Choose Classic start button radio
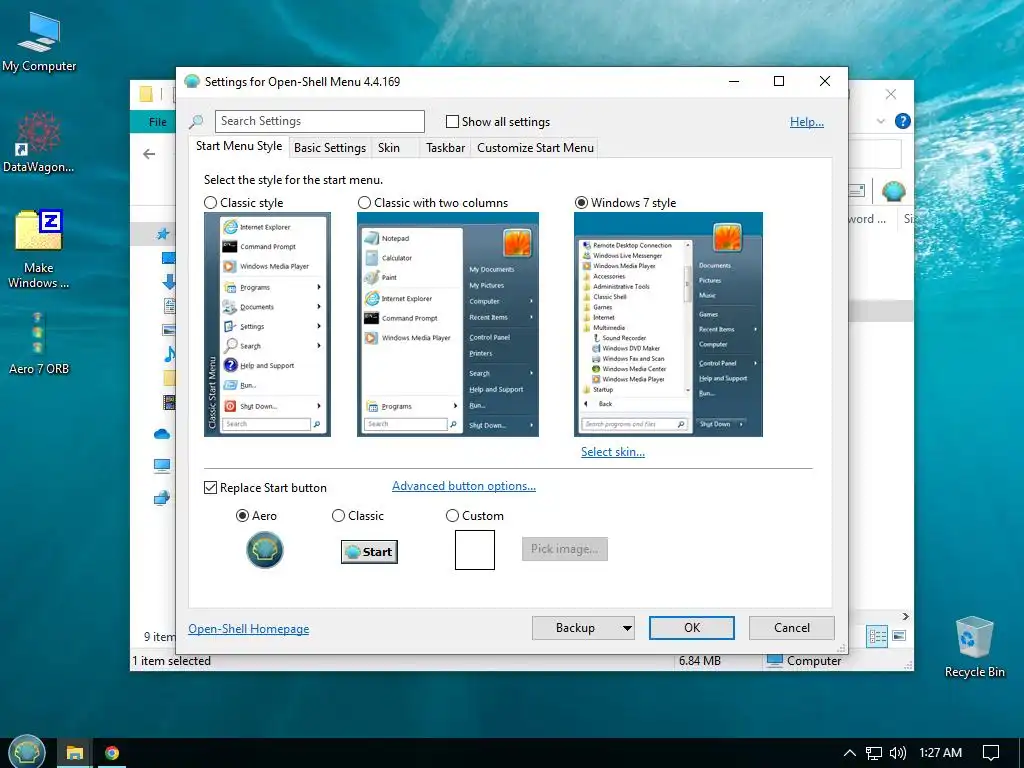1024x768 pixels. pyautogui.click(x=338, y=516)
